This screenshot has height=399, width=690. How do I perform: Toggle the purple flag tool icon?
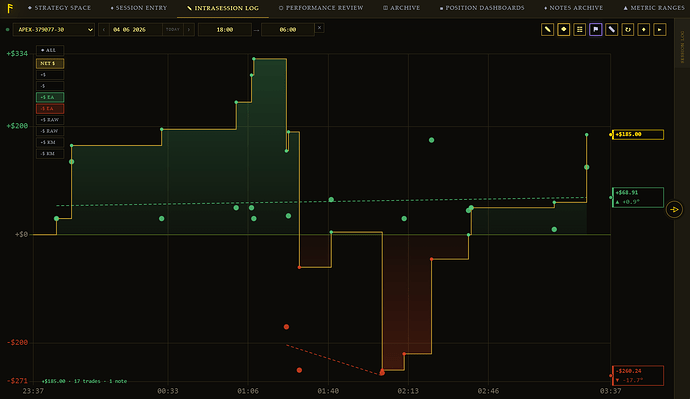(595, 29)
